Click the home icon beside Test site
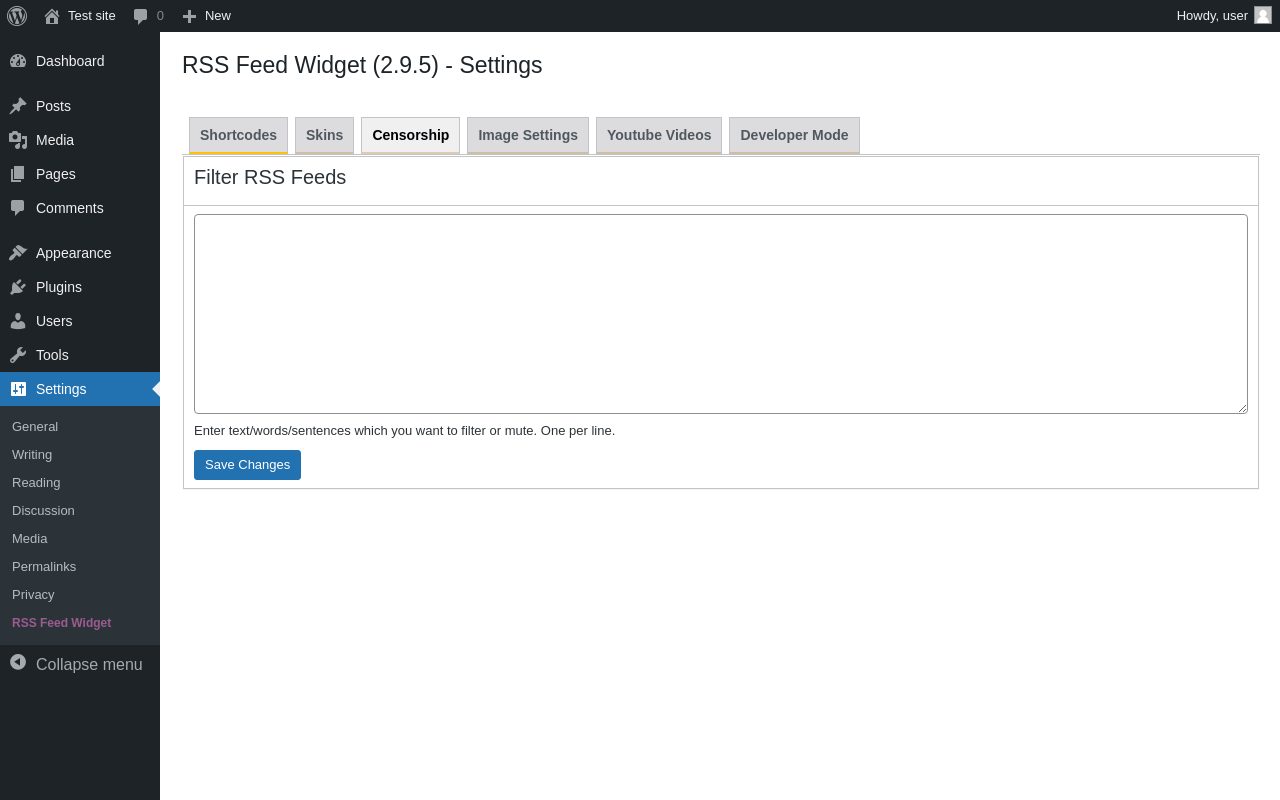Viewport: 1280px width, 800px height. pos(52,16)
